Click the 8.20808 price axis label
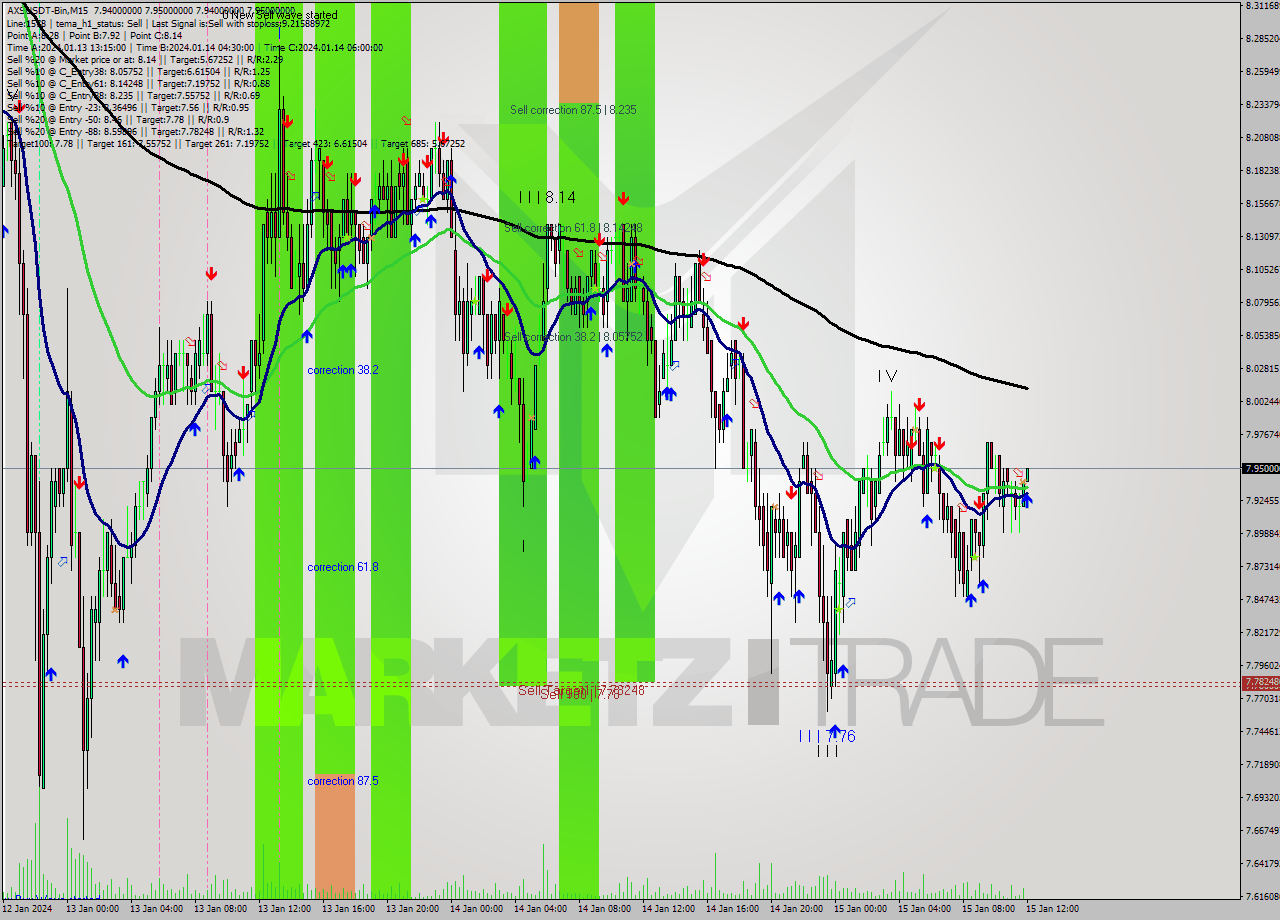This screenshot has width=1280, height=920. pyautogui.click(x=1261, y=137)
